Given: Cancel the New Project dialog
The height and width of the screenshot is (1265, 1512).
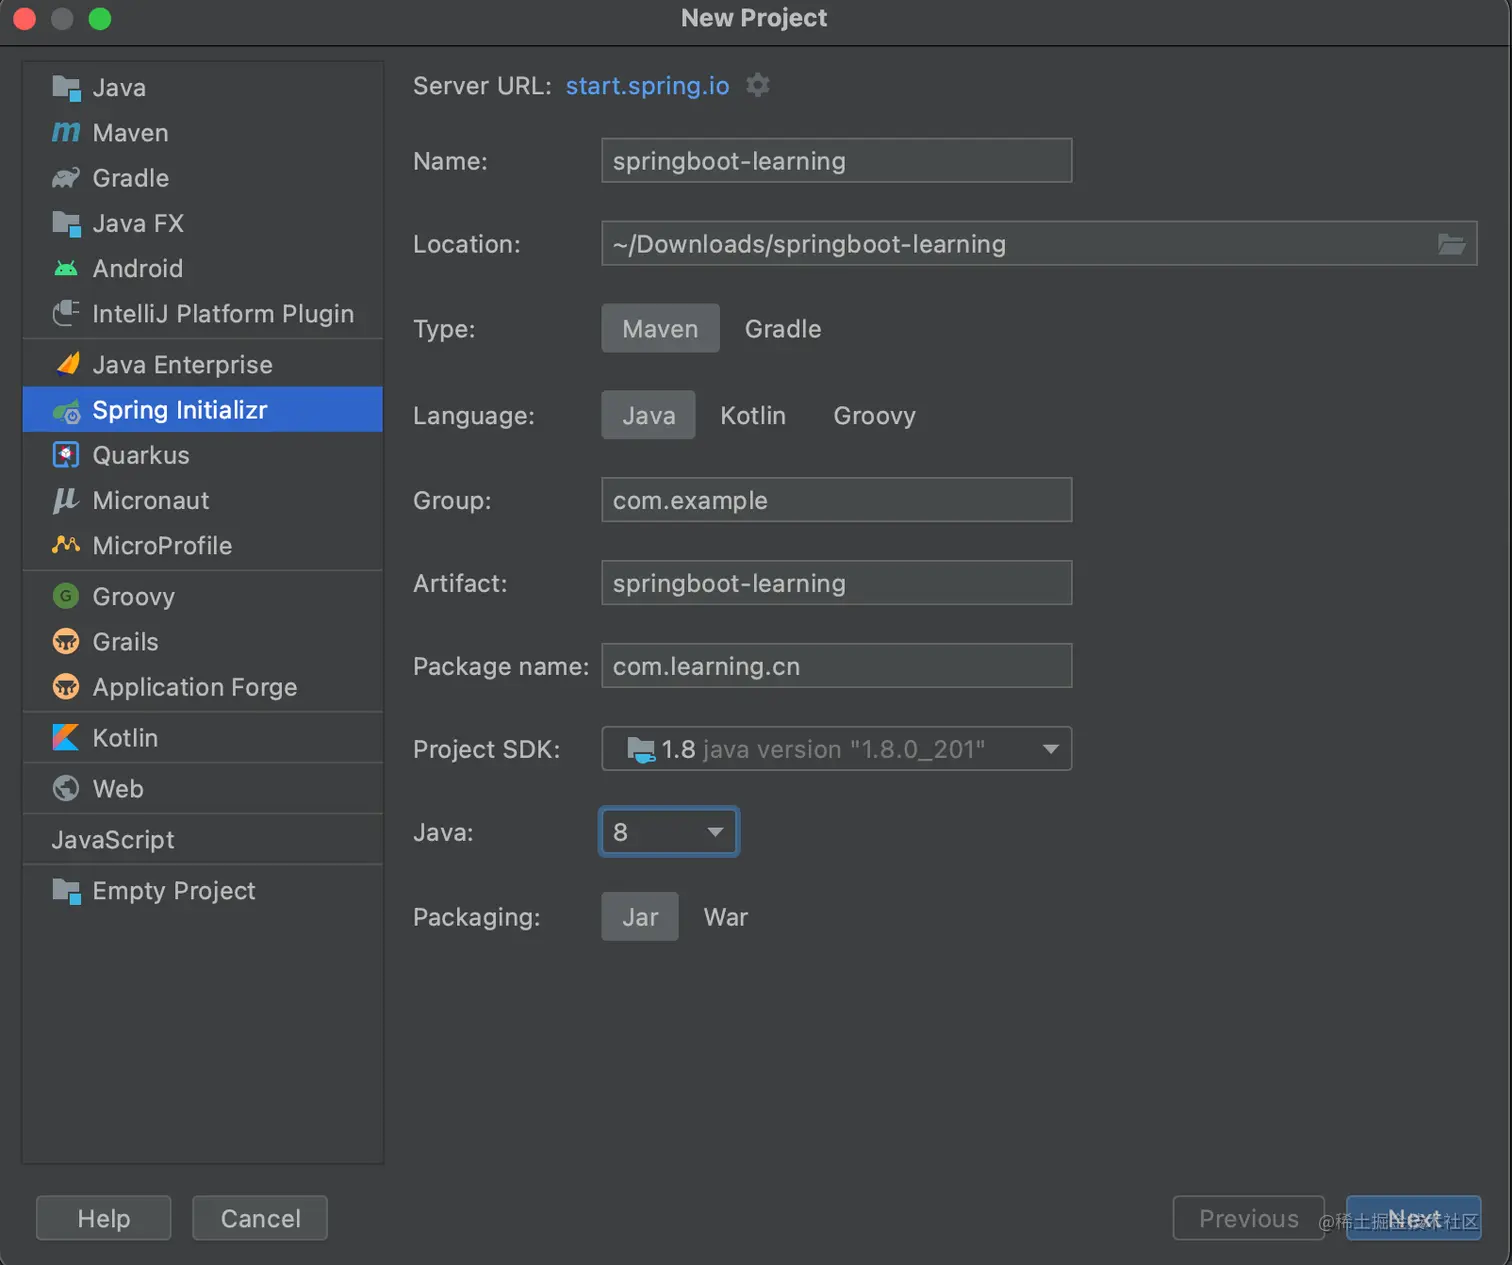Looking at the screenshot, I should (x=260, y=1218).
